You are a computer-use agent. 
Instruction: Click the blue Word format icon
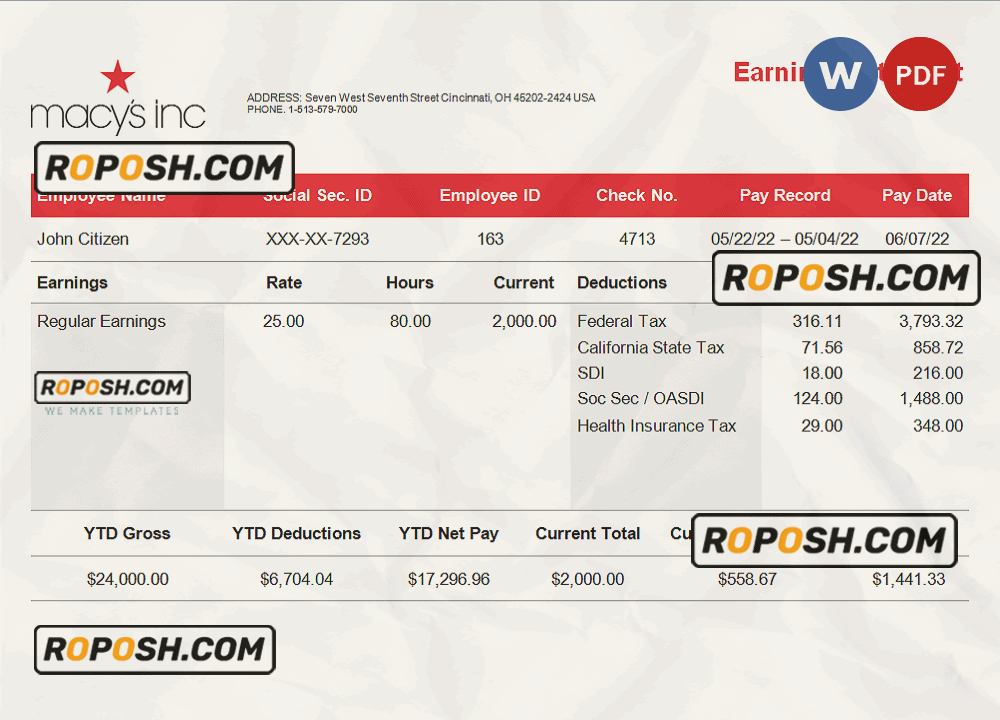[840, 74]
